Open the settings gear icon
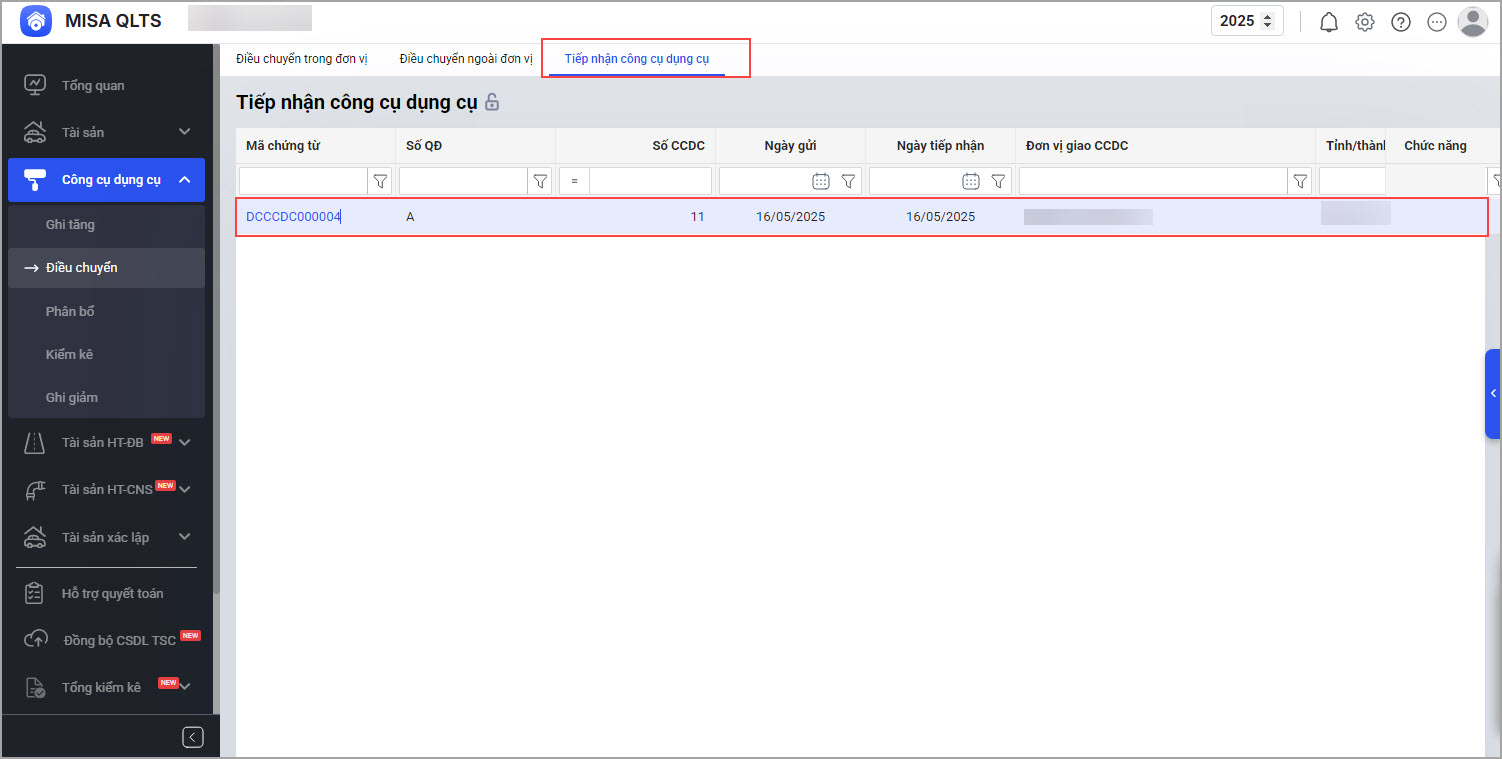Image resolution: width=1502 pixels, height=759 pixels. point(1364,22)
